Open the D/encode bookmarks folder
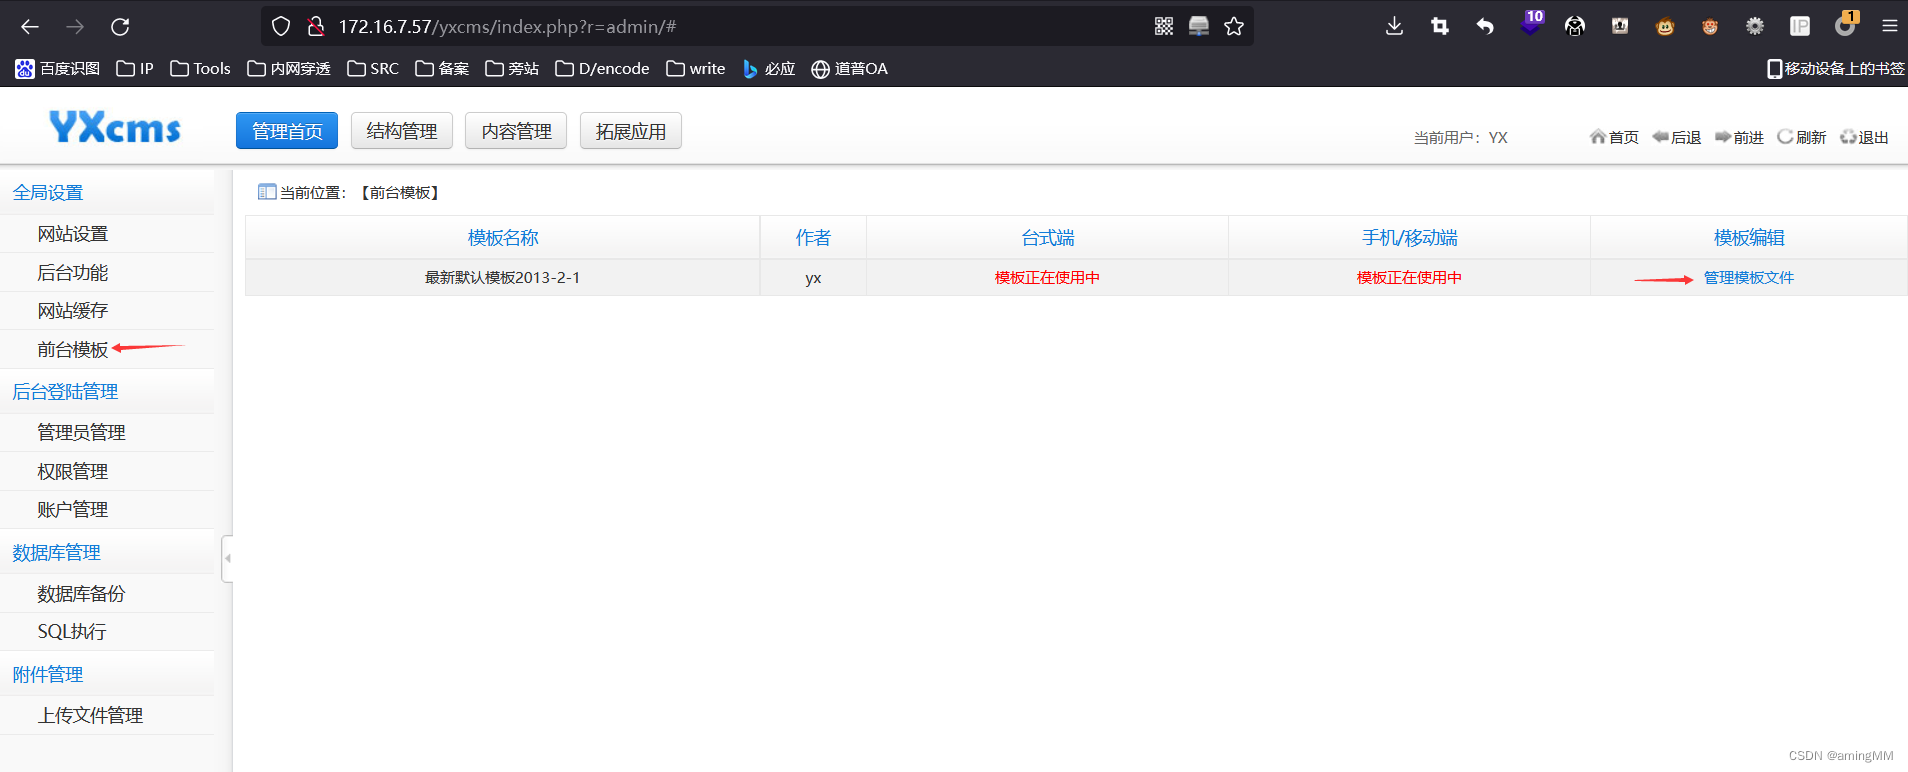The width and height of the screenshot is (1908, 772). click(602, 69)
